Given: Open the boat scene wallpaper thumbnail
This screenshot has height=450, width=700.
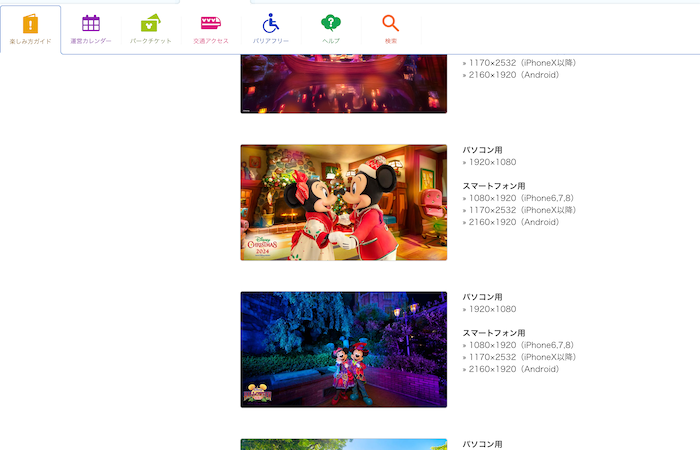Looking at the screenshot, I should coord(344,83).
